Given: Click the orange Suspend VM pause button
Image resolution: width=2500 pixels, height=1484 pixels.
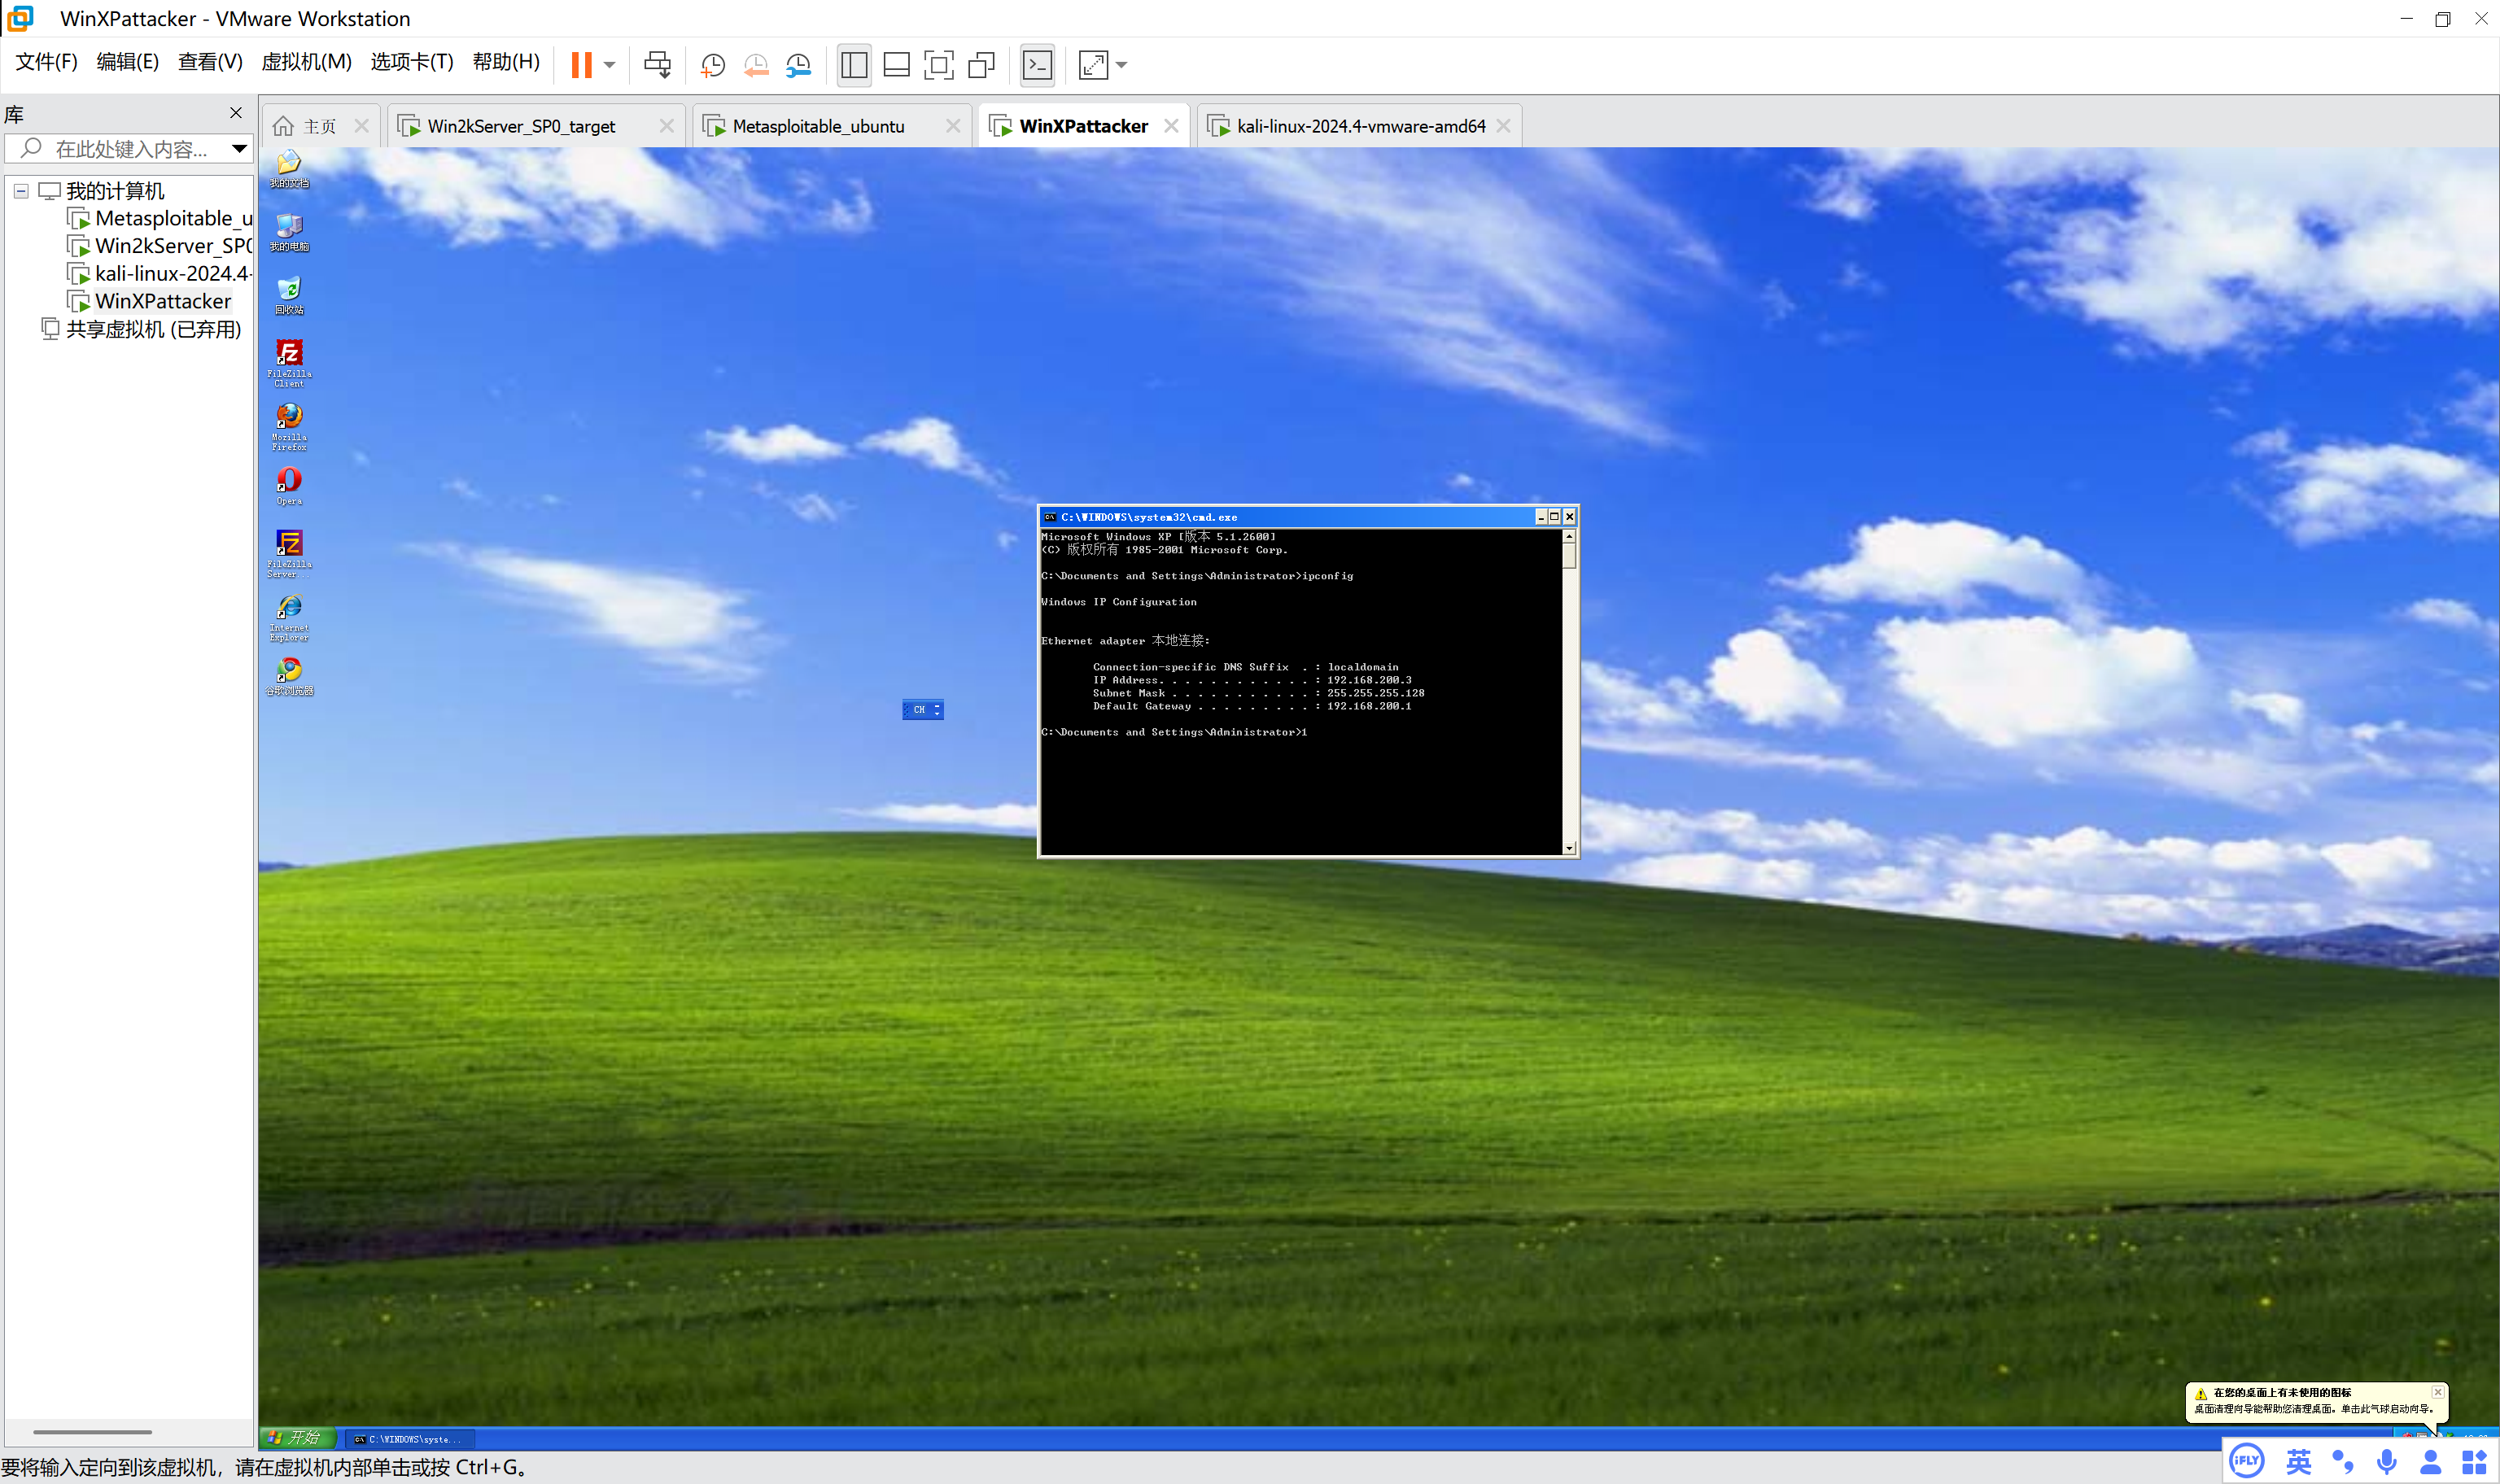Looking at the screenshot, I should tap(581, 65).
